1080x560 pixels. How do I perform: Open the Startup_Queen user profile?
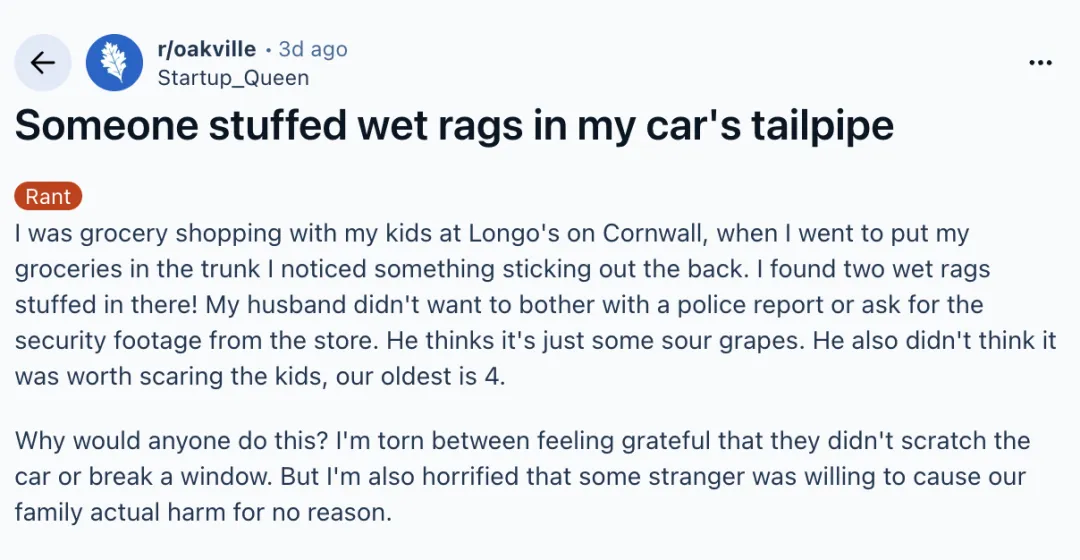tap(233, 77)
